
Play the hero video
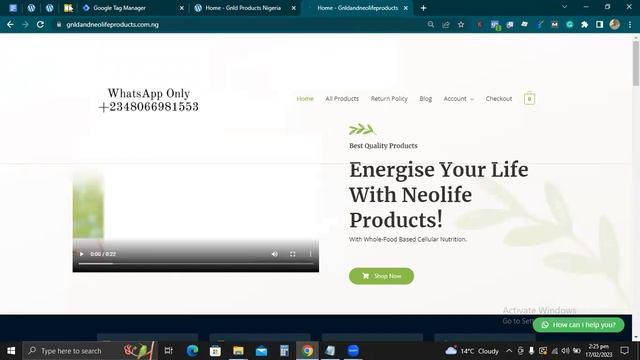coord(81,254)
